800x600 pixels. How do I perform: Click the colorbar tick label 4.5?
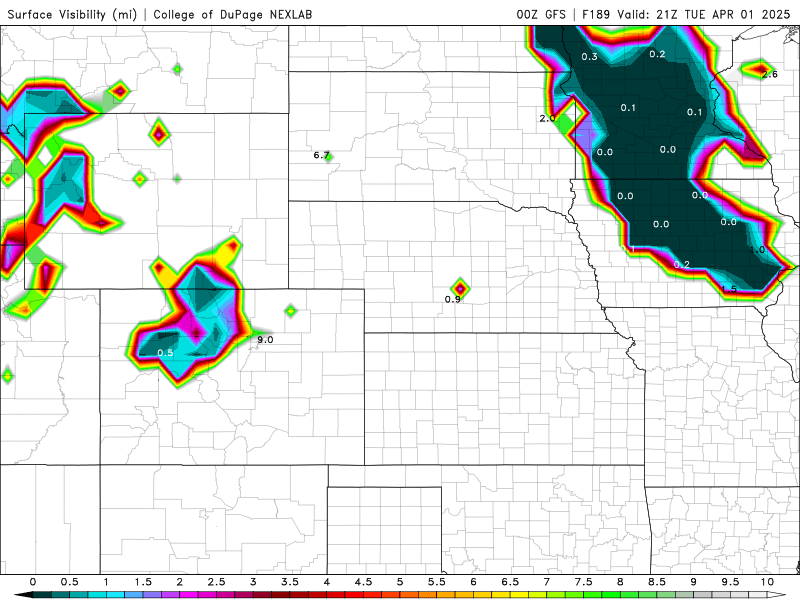pos(363,582)
